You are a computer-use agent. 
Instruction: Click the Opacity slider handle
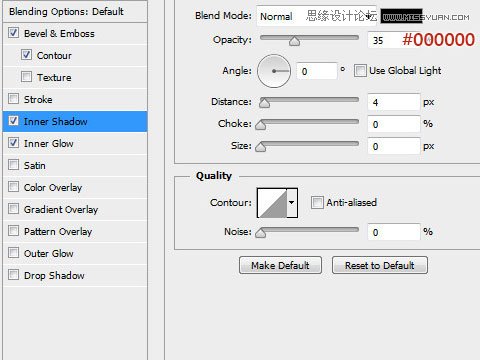pos(294,41)
